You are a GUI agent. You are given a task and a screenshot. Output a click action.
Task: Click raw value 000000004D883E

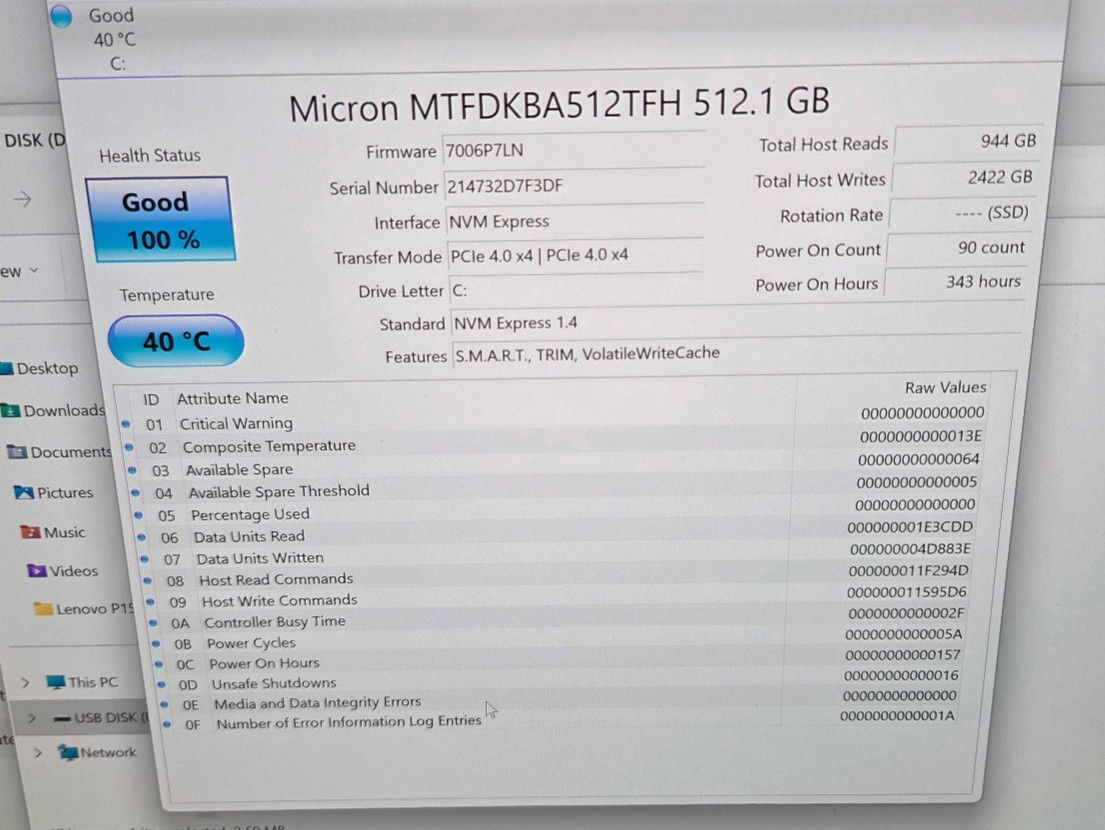(x=910, y=549)
